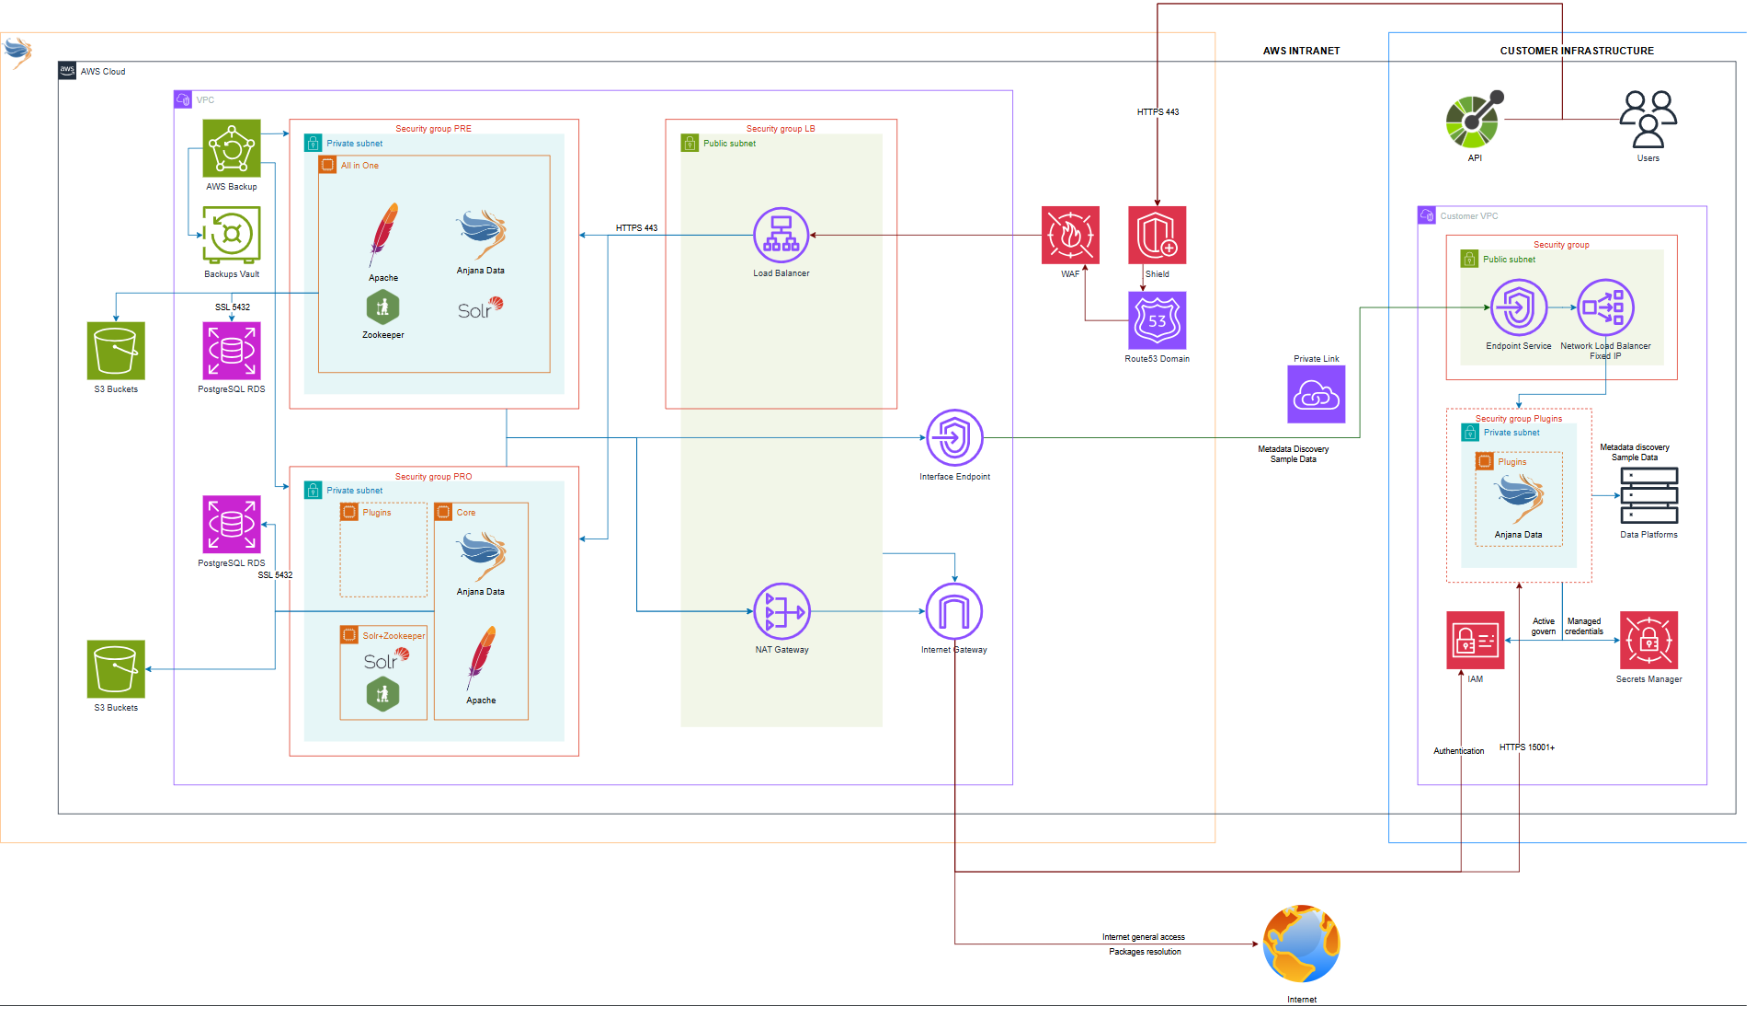Click the NAT Gateway icon
Image resolution: width=1748 pixels, height=1024 pixels.
(781, 611)
